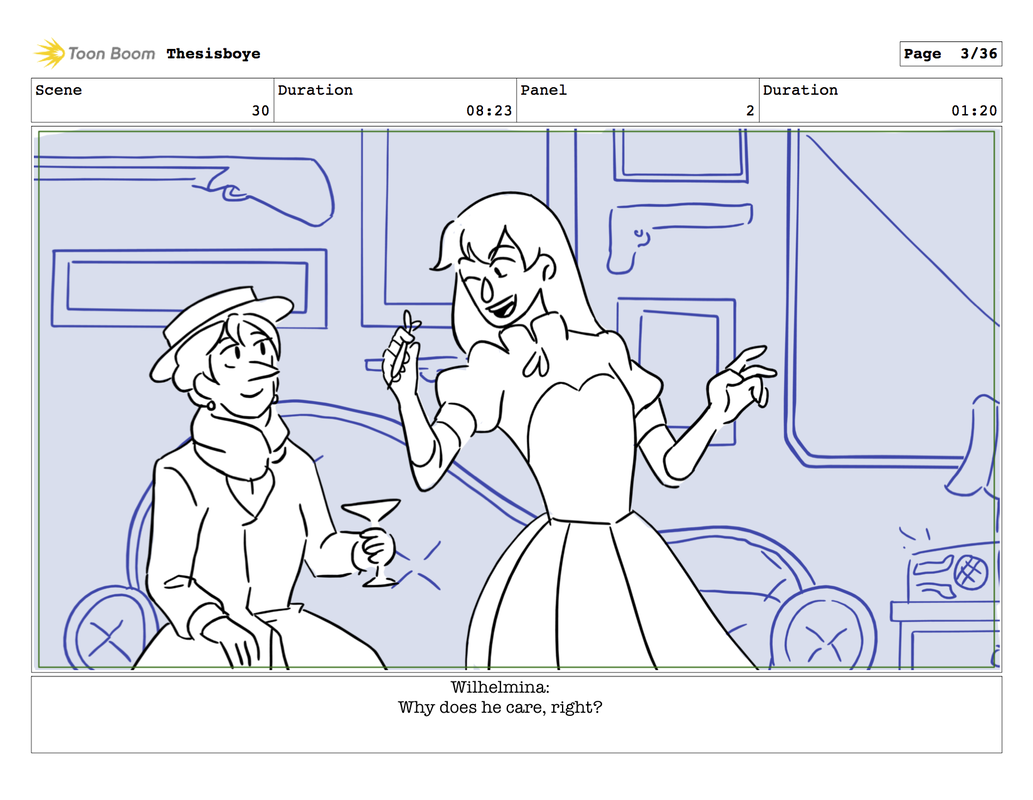The image size is (1033, 800).
Task: Click the panel duration value '01:20'
Action: point(974,110)
